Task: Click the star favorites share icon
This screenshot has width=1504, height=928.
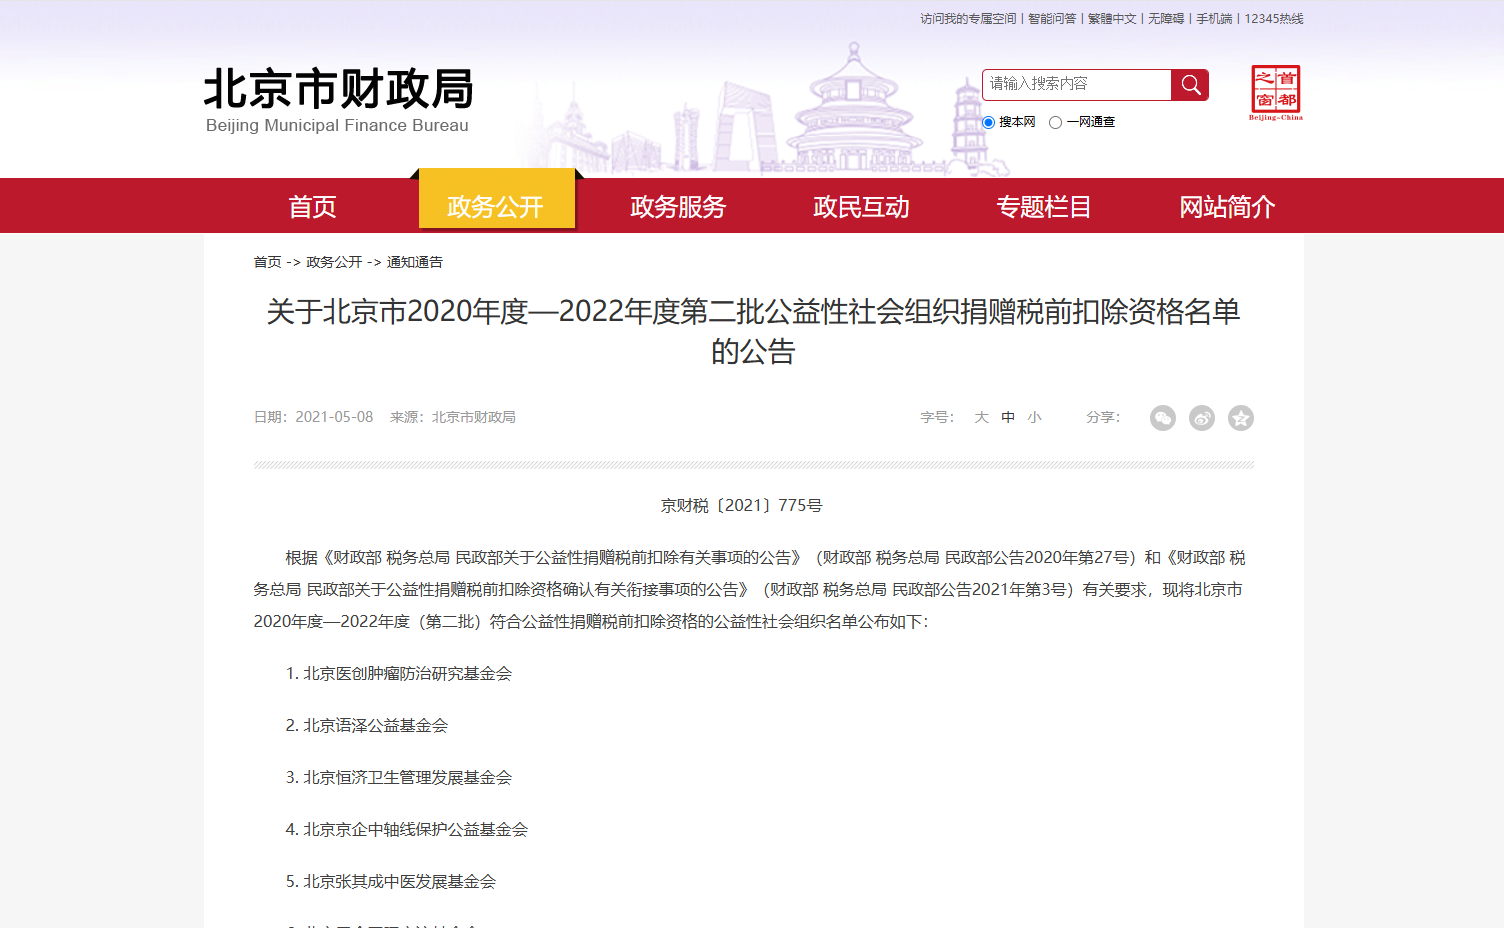Action: click(x=1241, y=418)
